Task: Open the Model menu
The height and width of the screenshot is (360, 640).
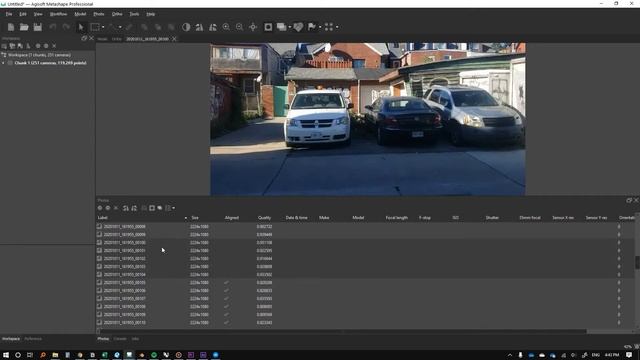Action: coord(80,14)
